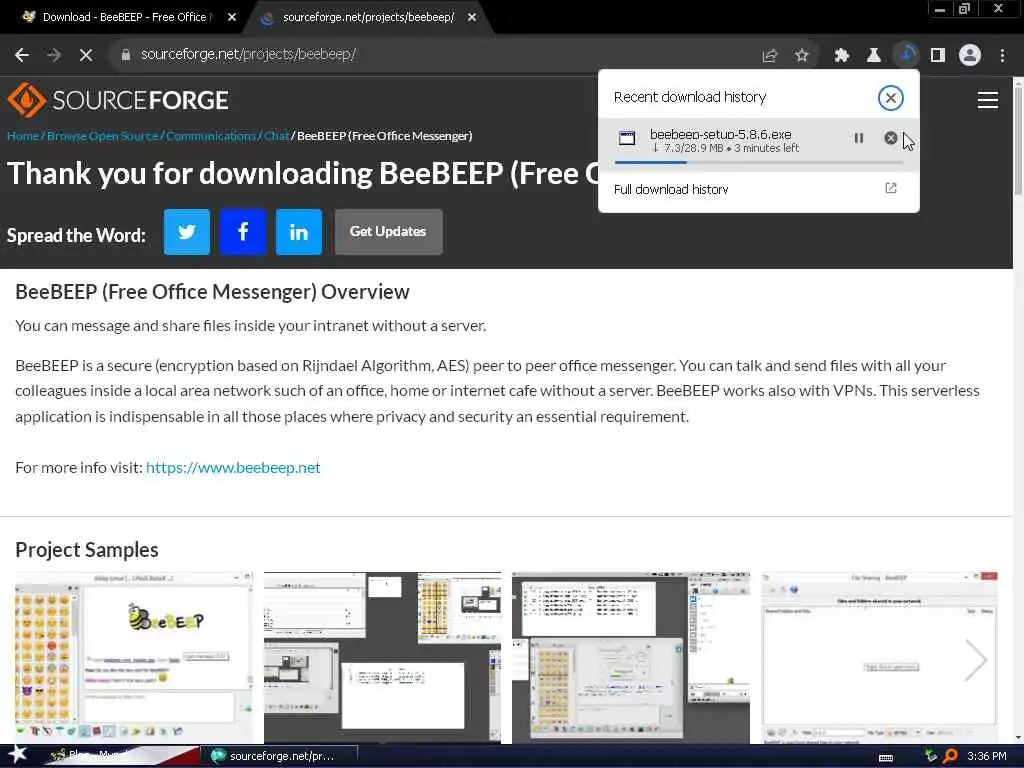Viewport: 1024px width, 768px height.
Task: Close the Download - BeeBEEP tab
Action: 232,18
